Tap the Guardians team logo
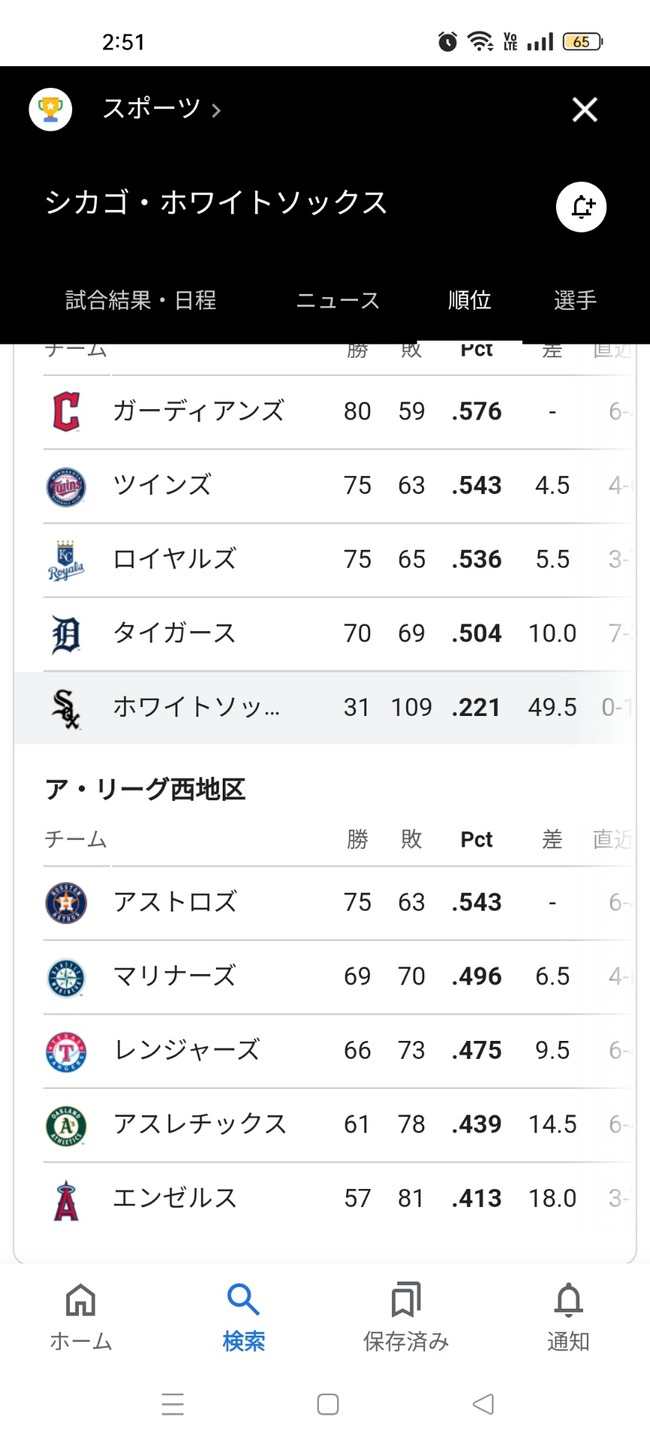This screenshot has width=650, height=1444. pos(66,411)
